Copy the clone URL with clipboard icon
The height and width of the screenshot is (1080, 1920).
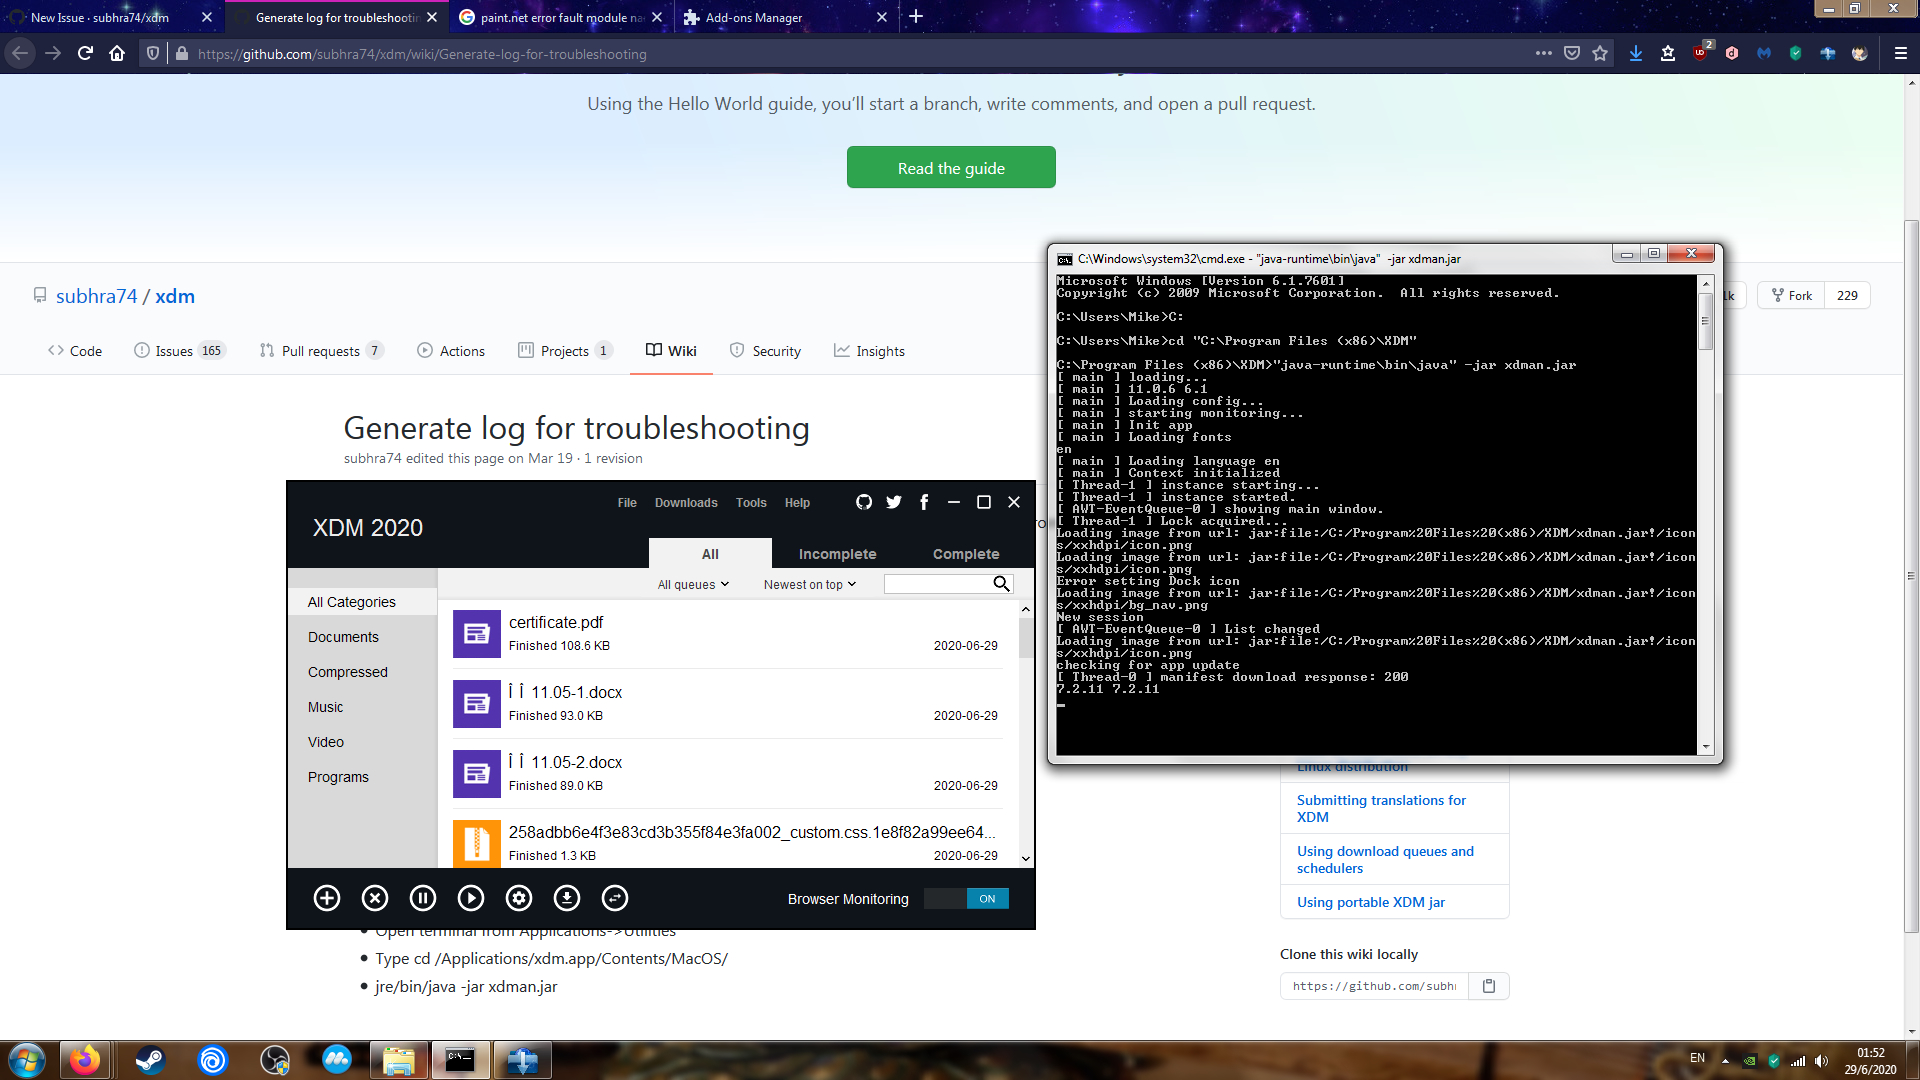1489,986
